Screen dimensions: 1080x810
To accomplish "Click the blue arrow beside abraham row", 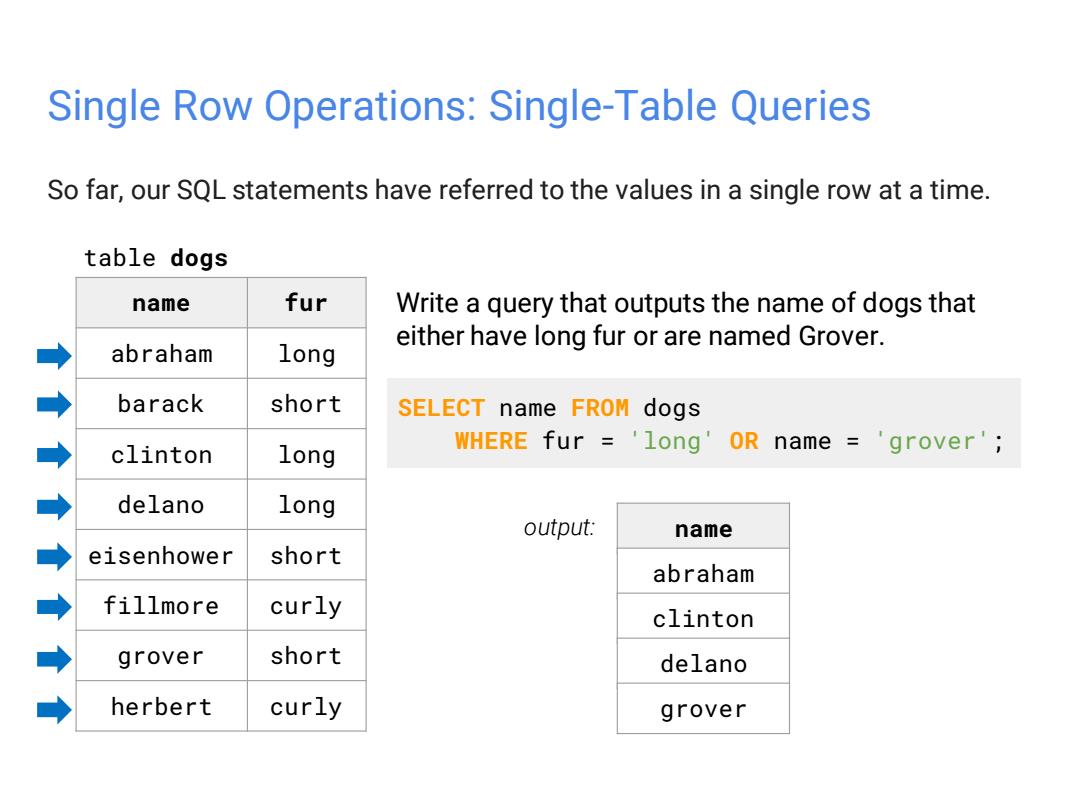I will pos(54,355).
